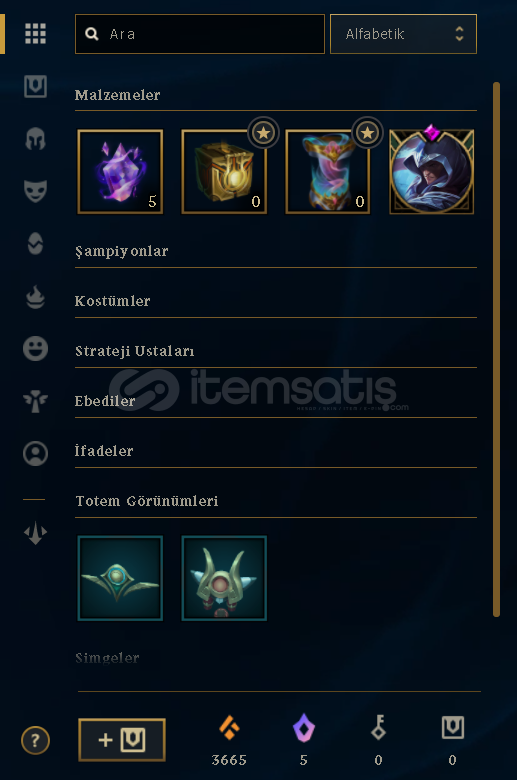Open the emotes smiley face filter

tap(35, 348)
